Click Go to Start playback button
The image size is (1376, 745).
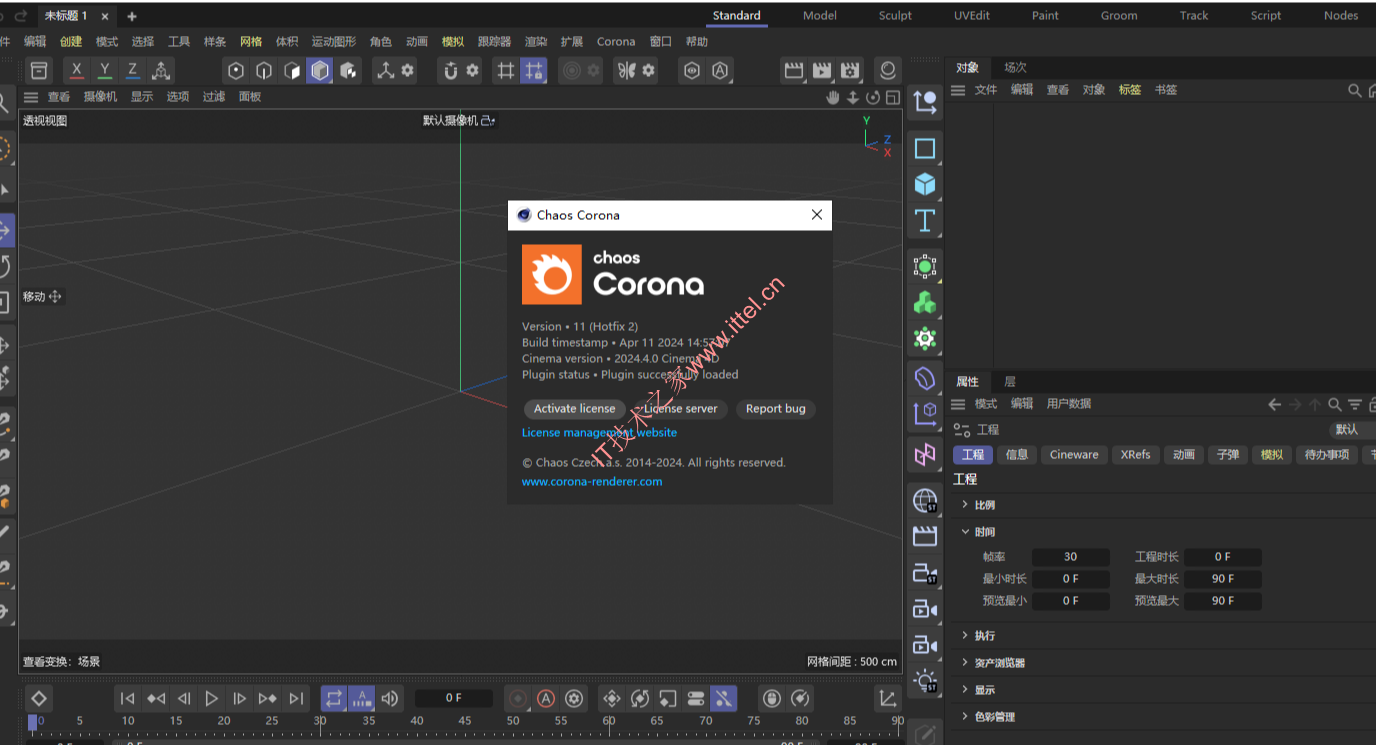(127, 698)
